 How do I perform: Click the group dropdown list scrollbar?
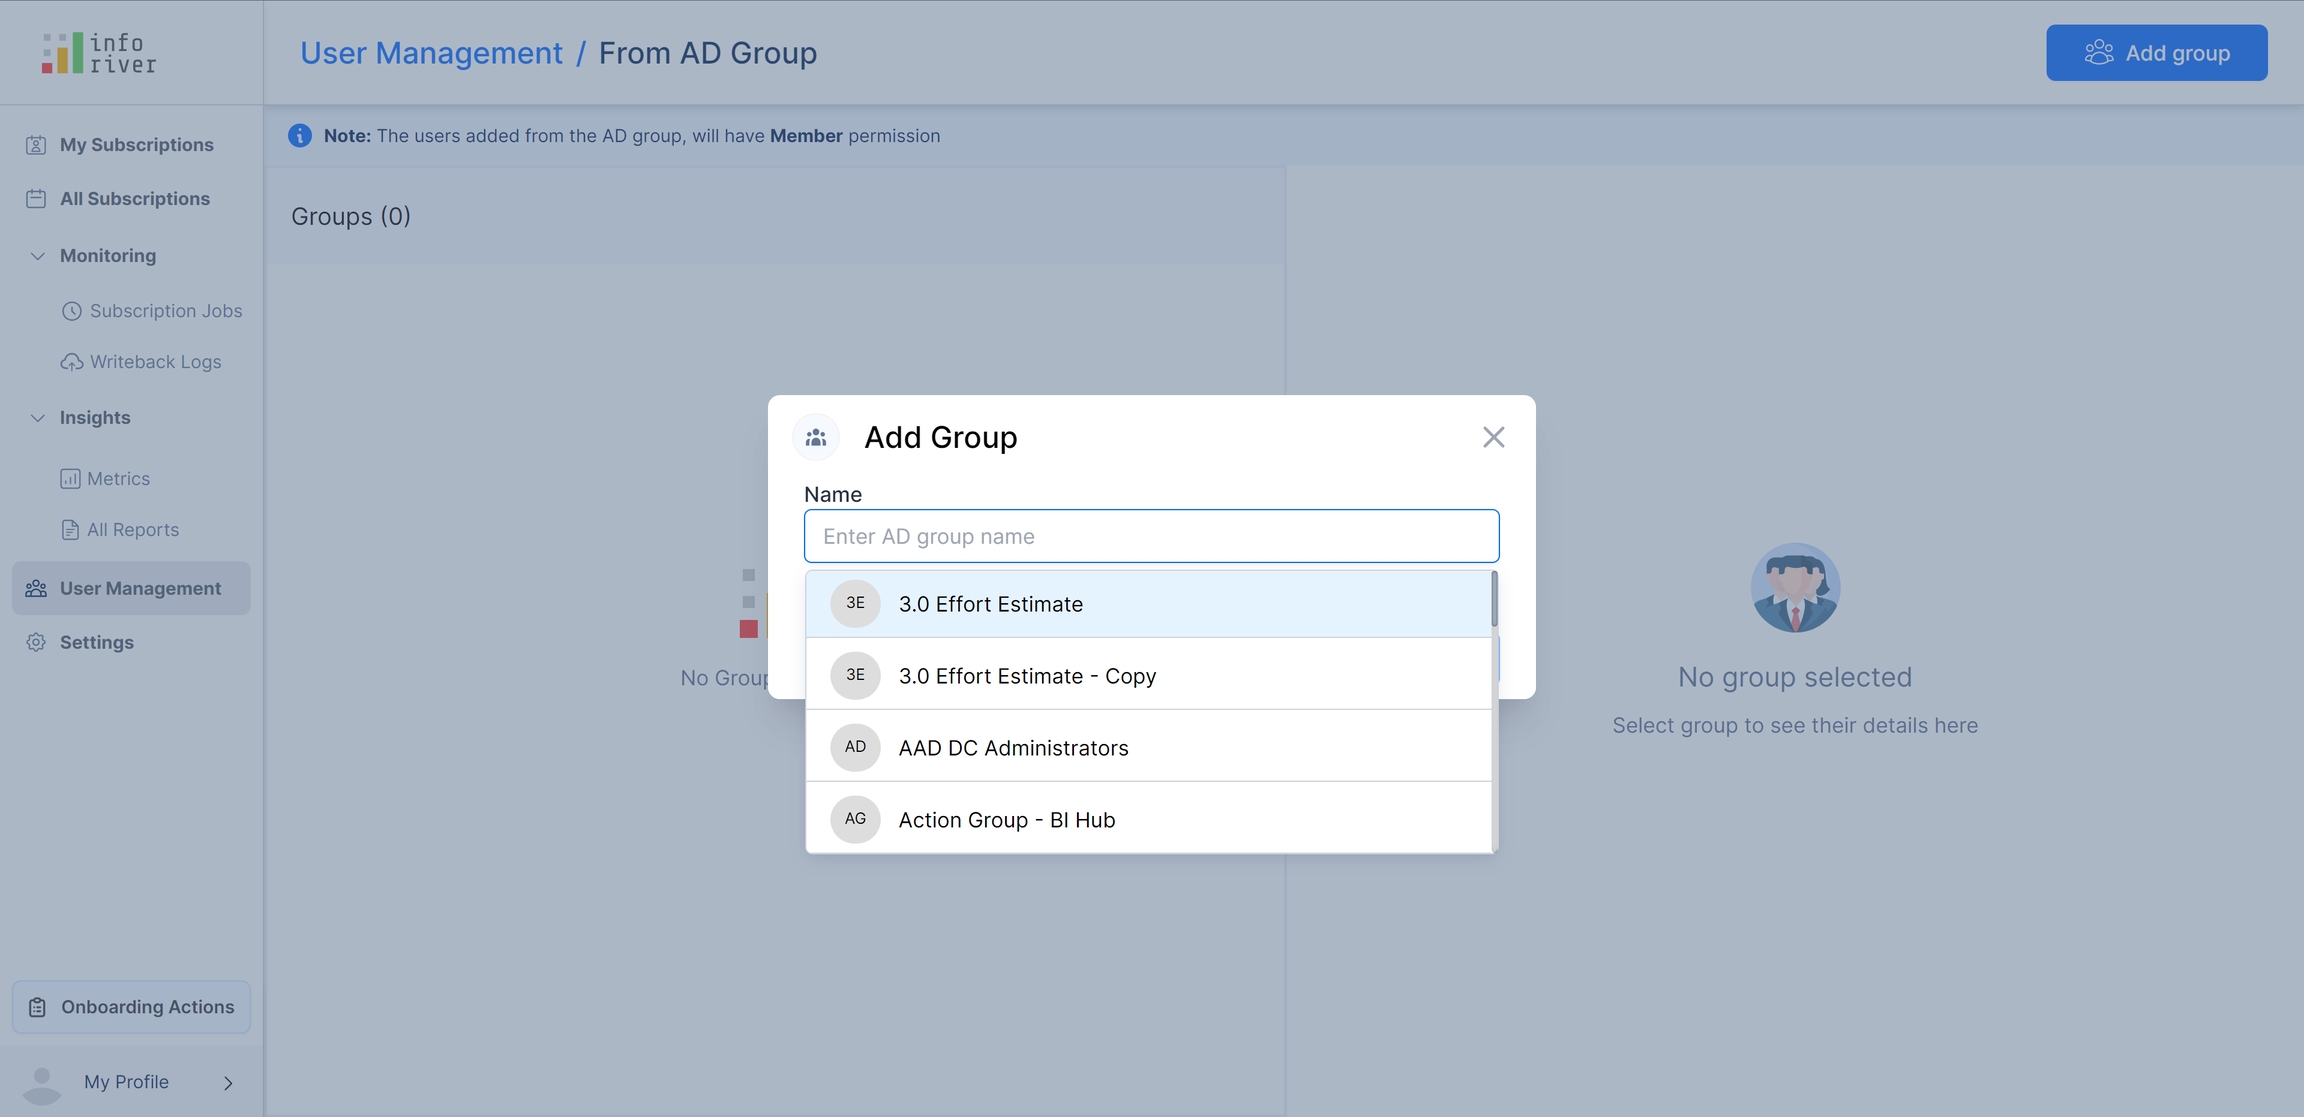[1494, 600]
